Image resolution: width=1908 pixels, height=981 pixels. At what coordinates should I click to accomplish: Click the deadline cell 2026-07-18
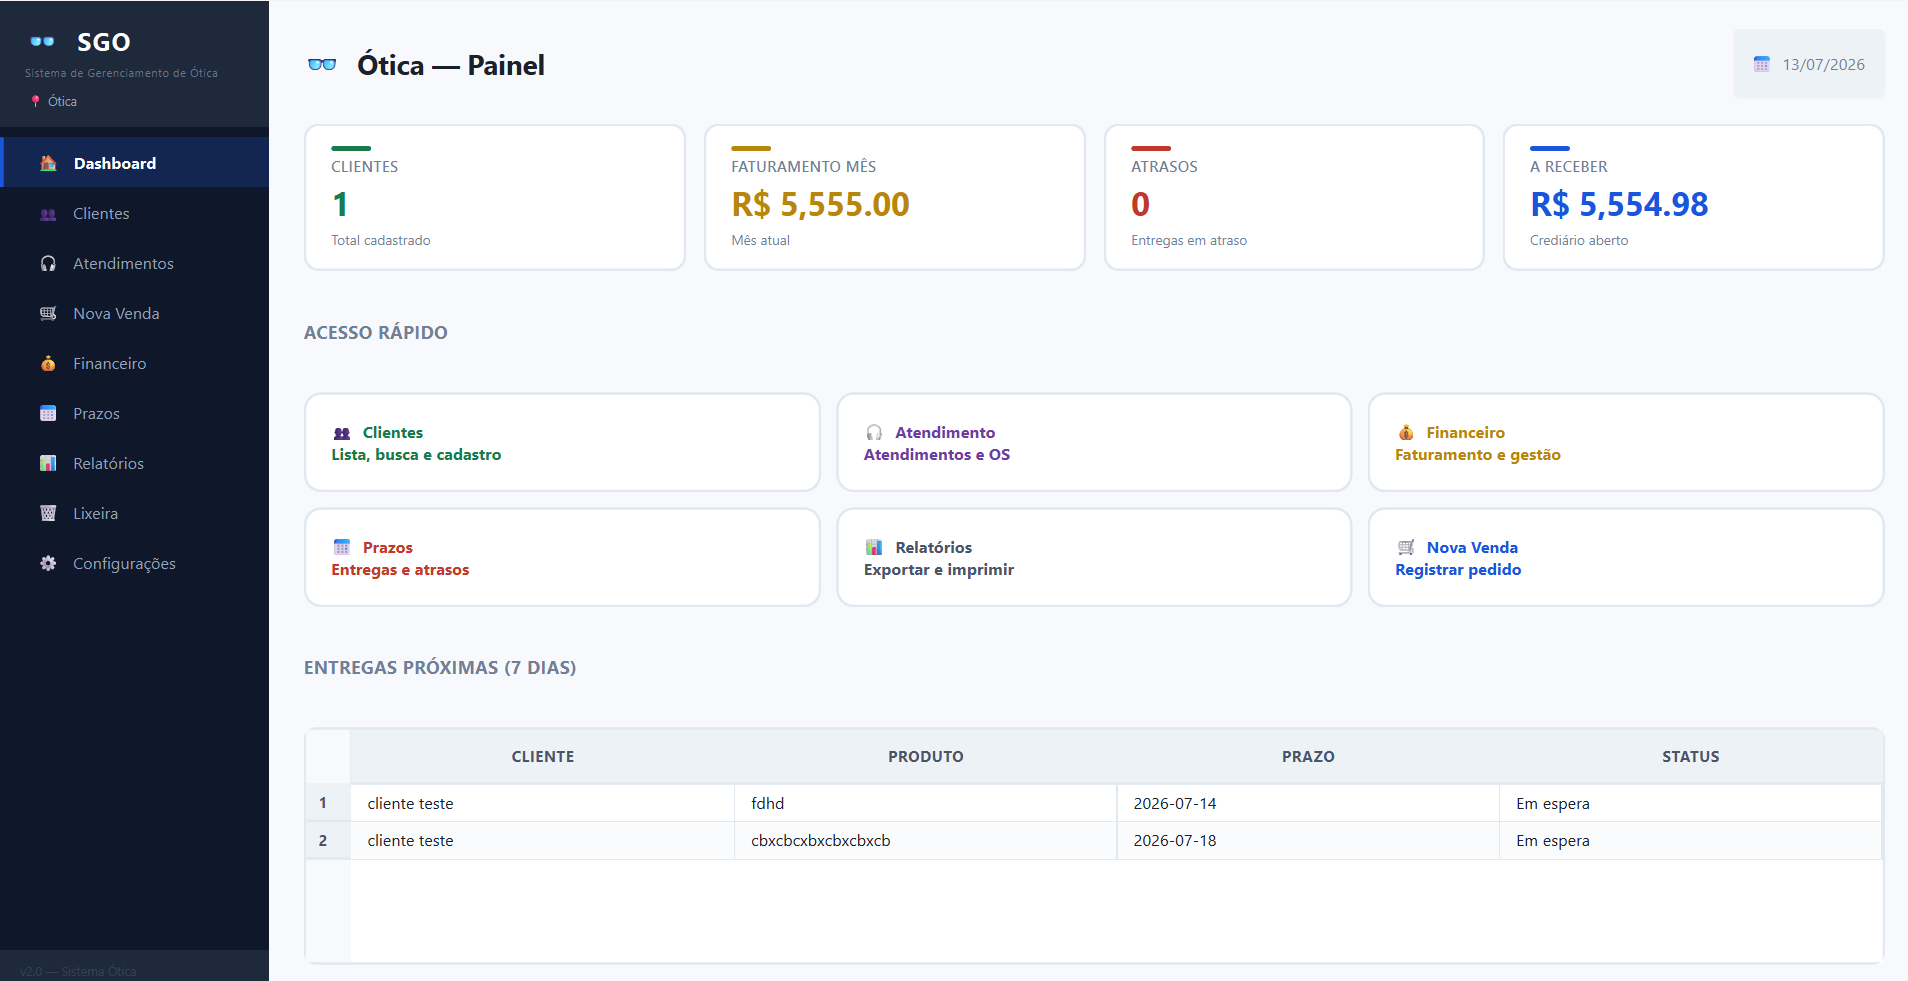[x=1308, y=841]
